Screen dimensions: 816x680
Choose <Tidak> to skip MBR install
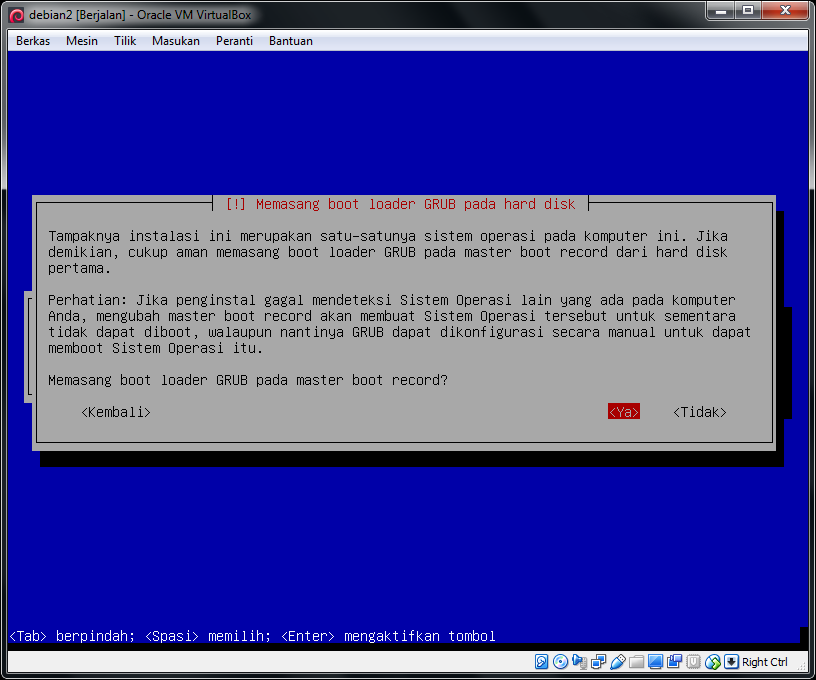click(699, 412)
